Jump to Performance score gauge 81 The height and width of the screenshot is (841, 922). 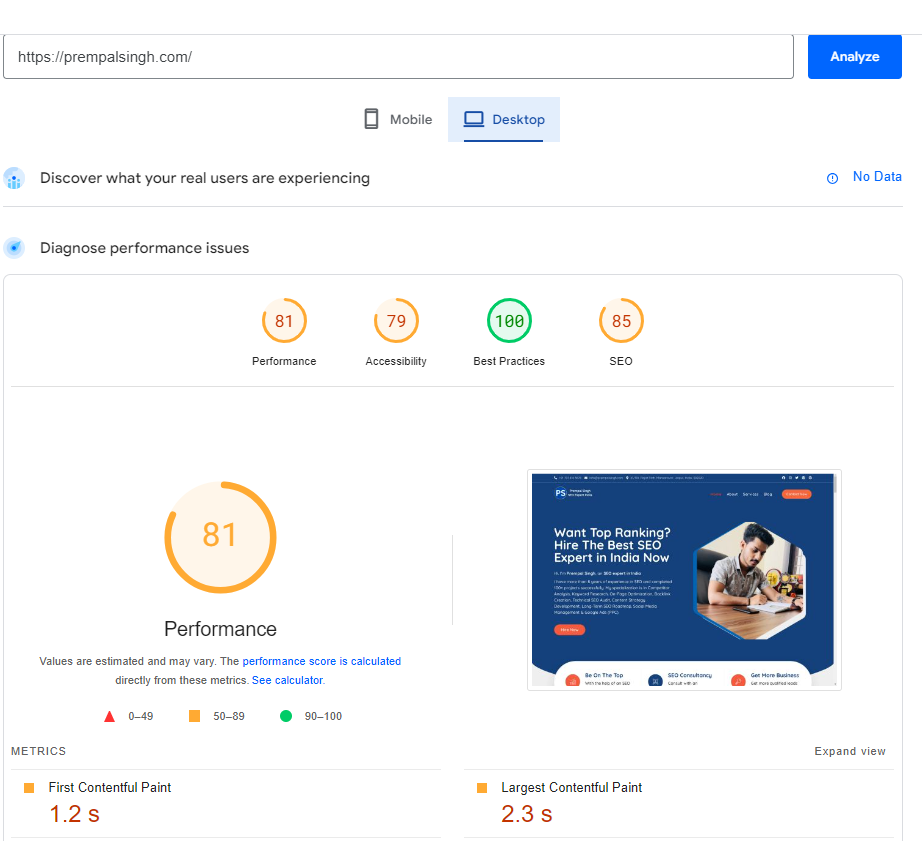pyautogui.click(x=284, y=321)
